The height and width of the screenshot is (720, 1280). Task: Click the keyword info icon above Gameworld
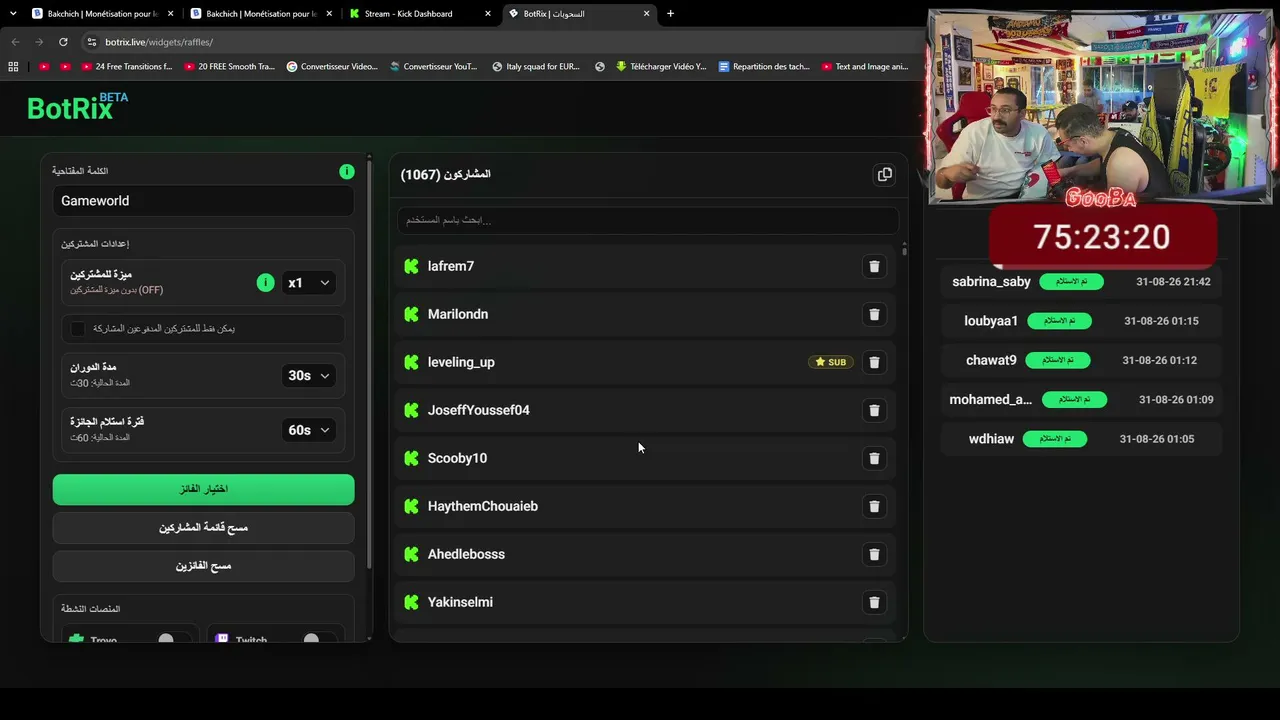pos(347,172)
